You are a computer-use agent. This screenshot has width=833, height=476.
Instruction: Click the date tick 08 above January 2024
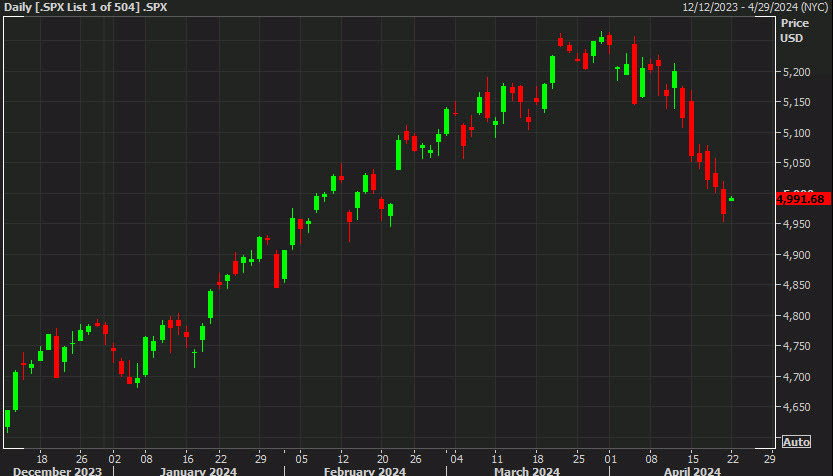(147, 459)
